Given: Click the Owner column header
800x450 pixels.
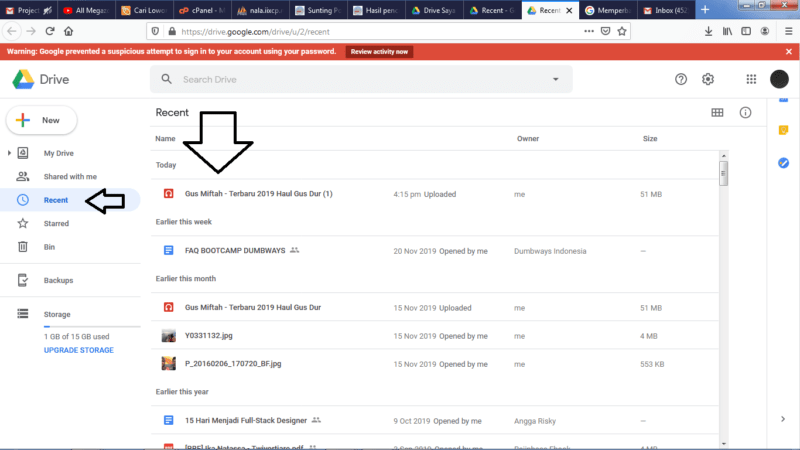Looking at the screenshot, I should pyautogui.click(x=528, y=139).
